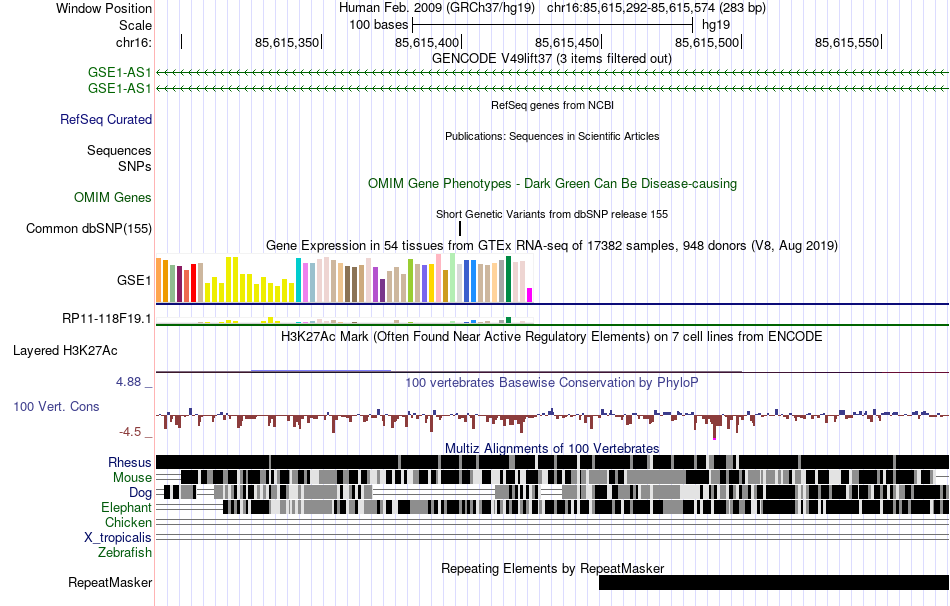Screen dimensions: 950x606
Task: Open the RefSeq Curated track label
Action: click(x=106, y=119)
